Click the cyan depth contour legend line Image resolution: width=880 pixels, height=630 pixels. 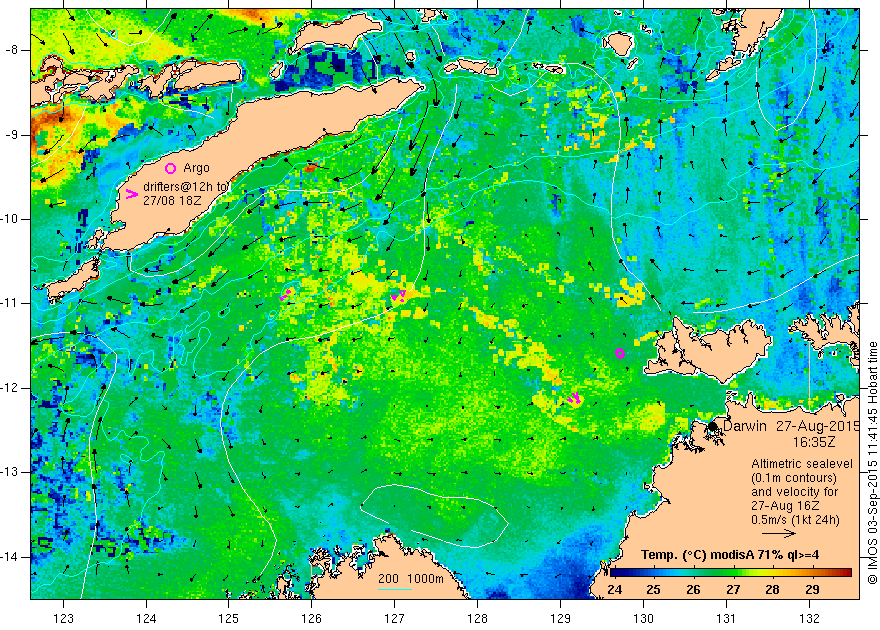pyautogui.click(x=395, y=589)
